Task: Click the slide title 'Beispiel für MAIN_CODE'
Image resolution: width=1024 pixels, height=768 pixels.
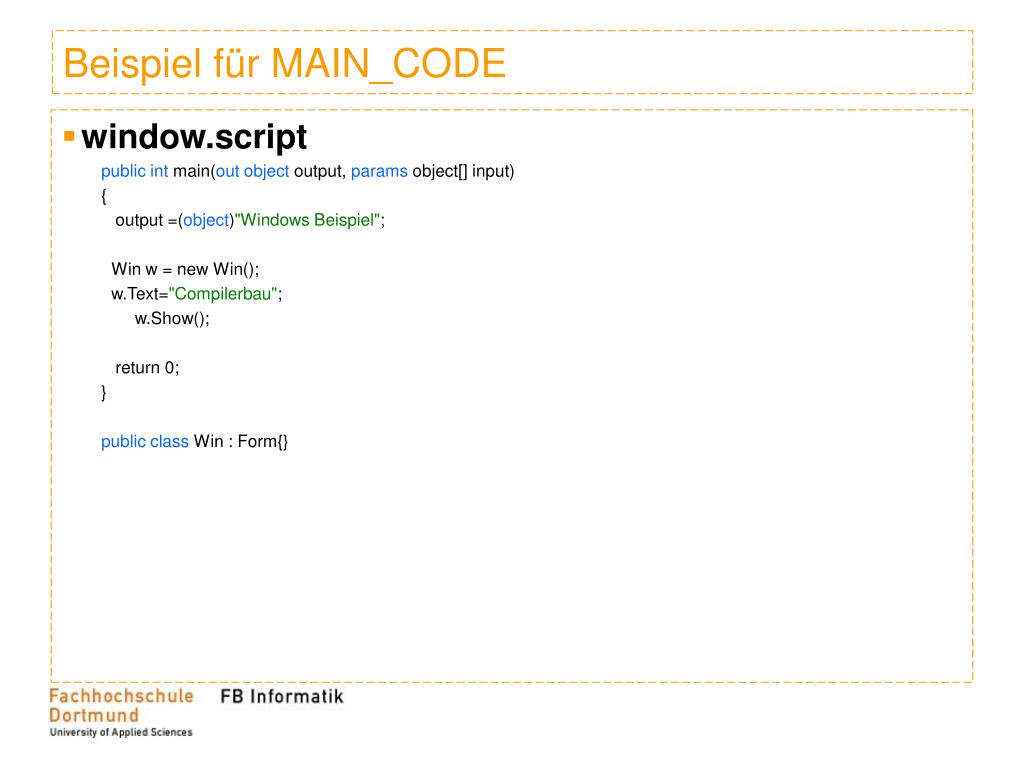Action: click(284, 64)
